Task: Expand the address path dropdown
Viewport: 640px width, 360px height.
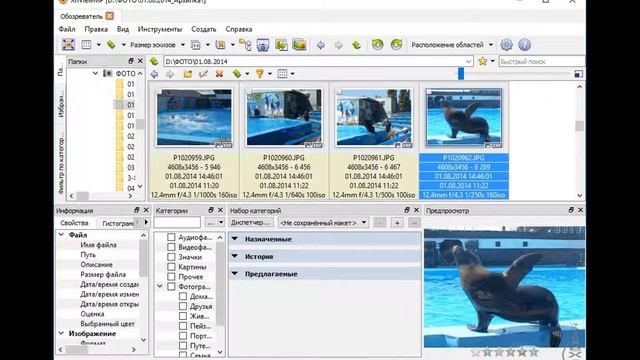Action: 469,62
